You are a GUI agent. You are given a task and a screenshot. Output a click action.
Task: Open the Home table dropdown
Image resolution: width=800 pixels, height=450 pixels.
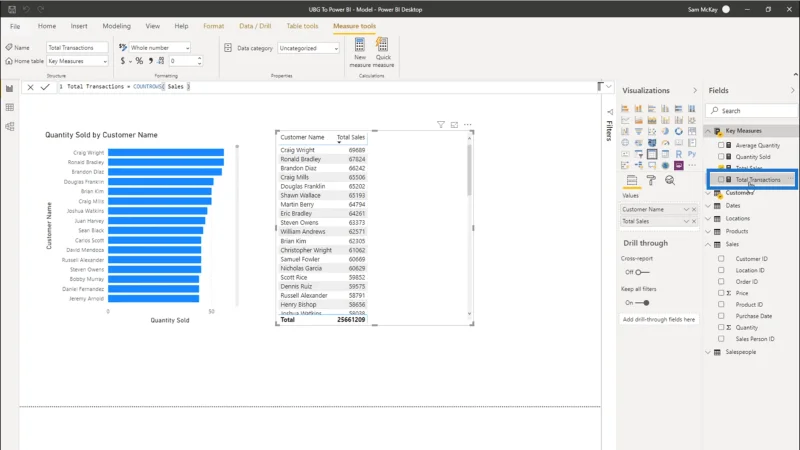[x=78, y=61]
